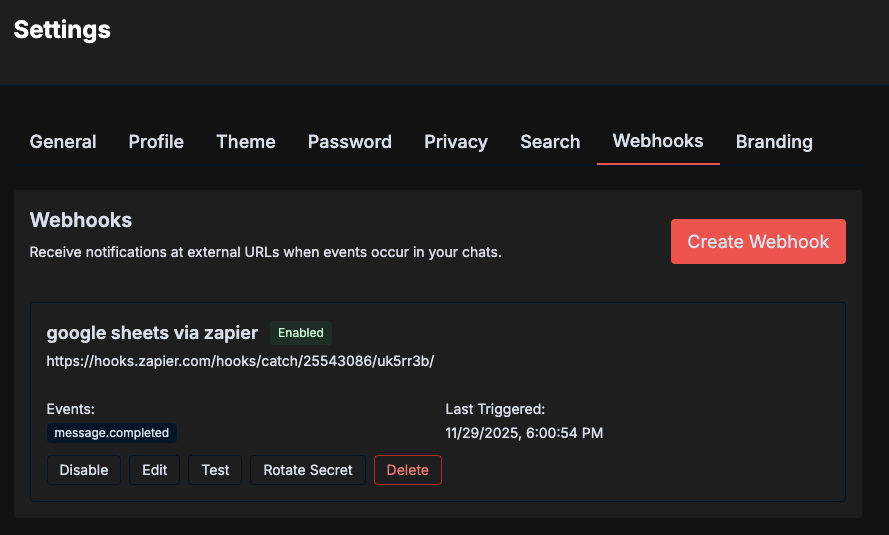Test the zapier webhook
Viewport: 889px width, 535px height.
215,470
